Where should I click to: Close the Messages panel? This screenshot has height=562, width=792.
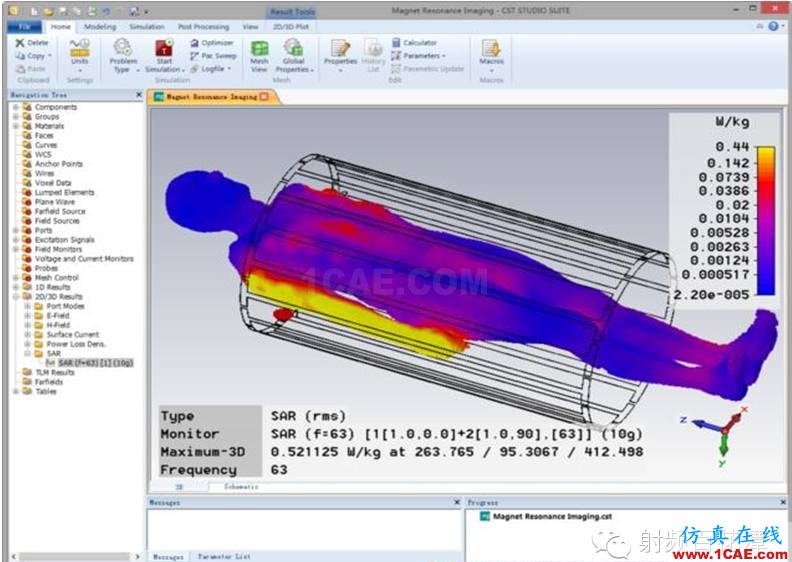[x=457, y=502]
